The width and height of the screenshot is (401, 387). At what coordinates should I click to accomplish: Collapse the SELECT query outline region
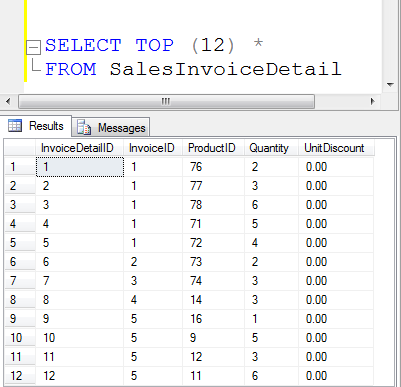pyautogui.click(x=34, y=47)
